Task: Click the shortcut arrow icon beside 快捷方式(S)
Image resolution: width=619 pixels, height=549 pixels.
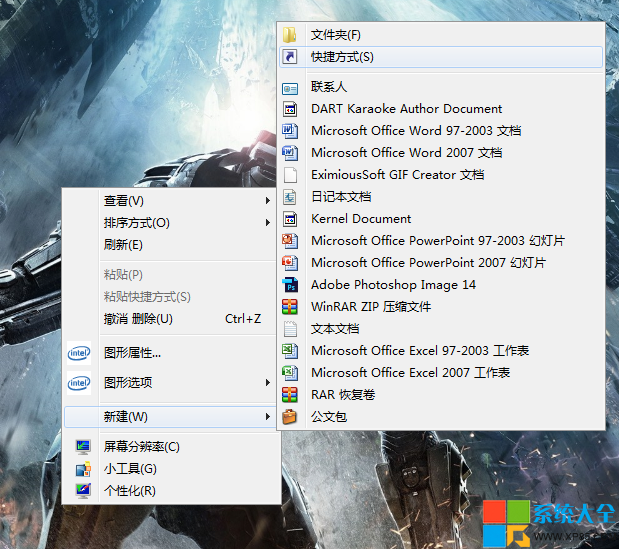Action: pyautogui.click(x=290, y=57)
